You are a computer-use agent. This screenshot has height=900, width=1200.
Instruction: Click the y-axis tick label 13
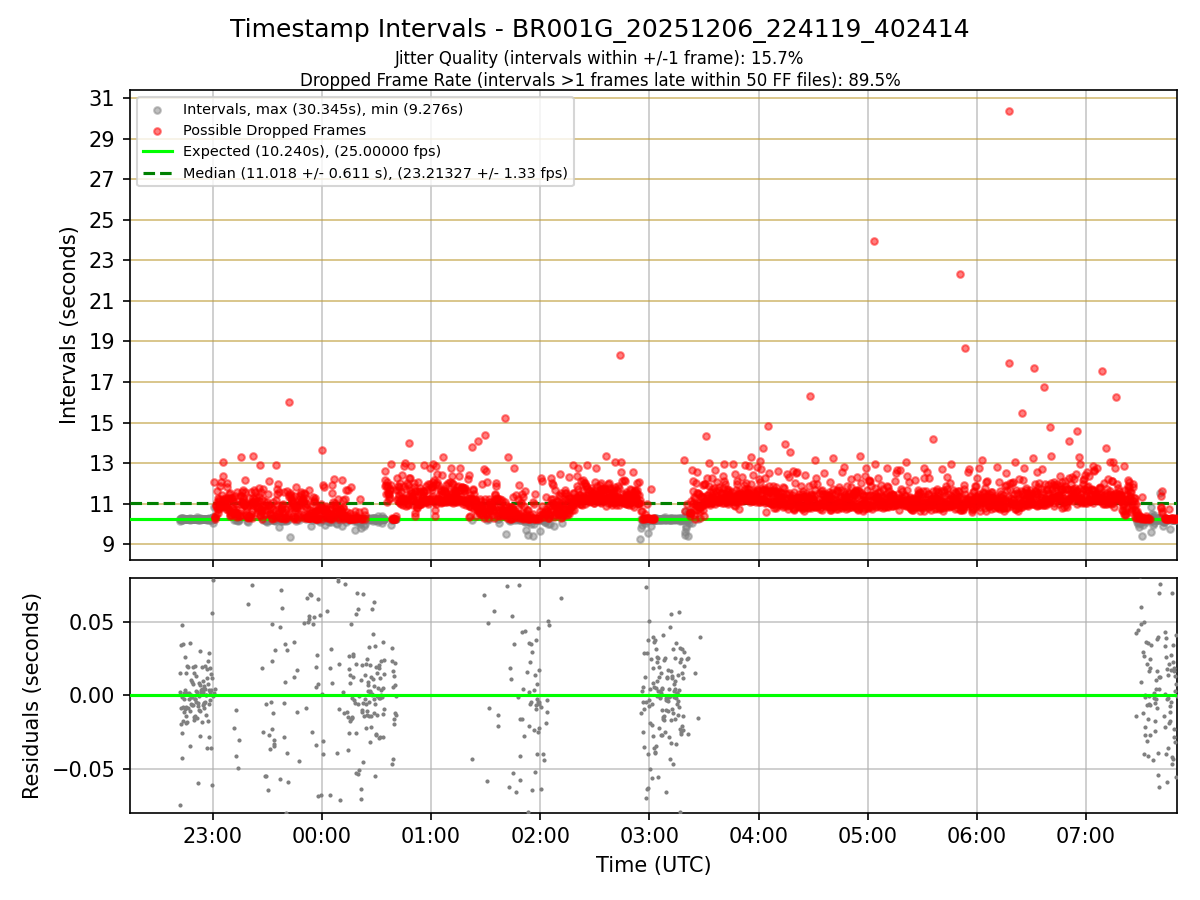[101, 463]
